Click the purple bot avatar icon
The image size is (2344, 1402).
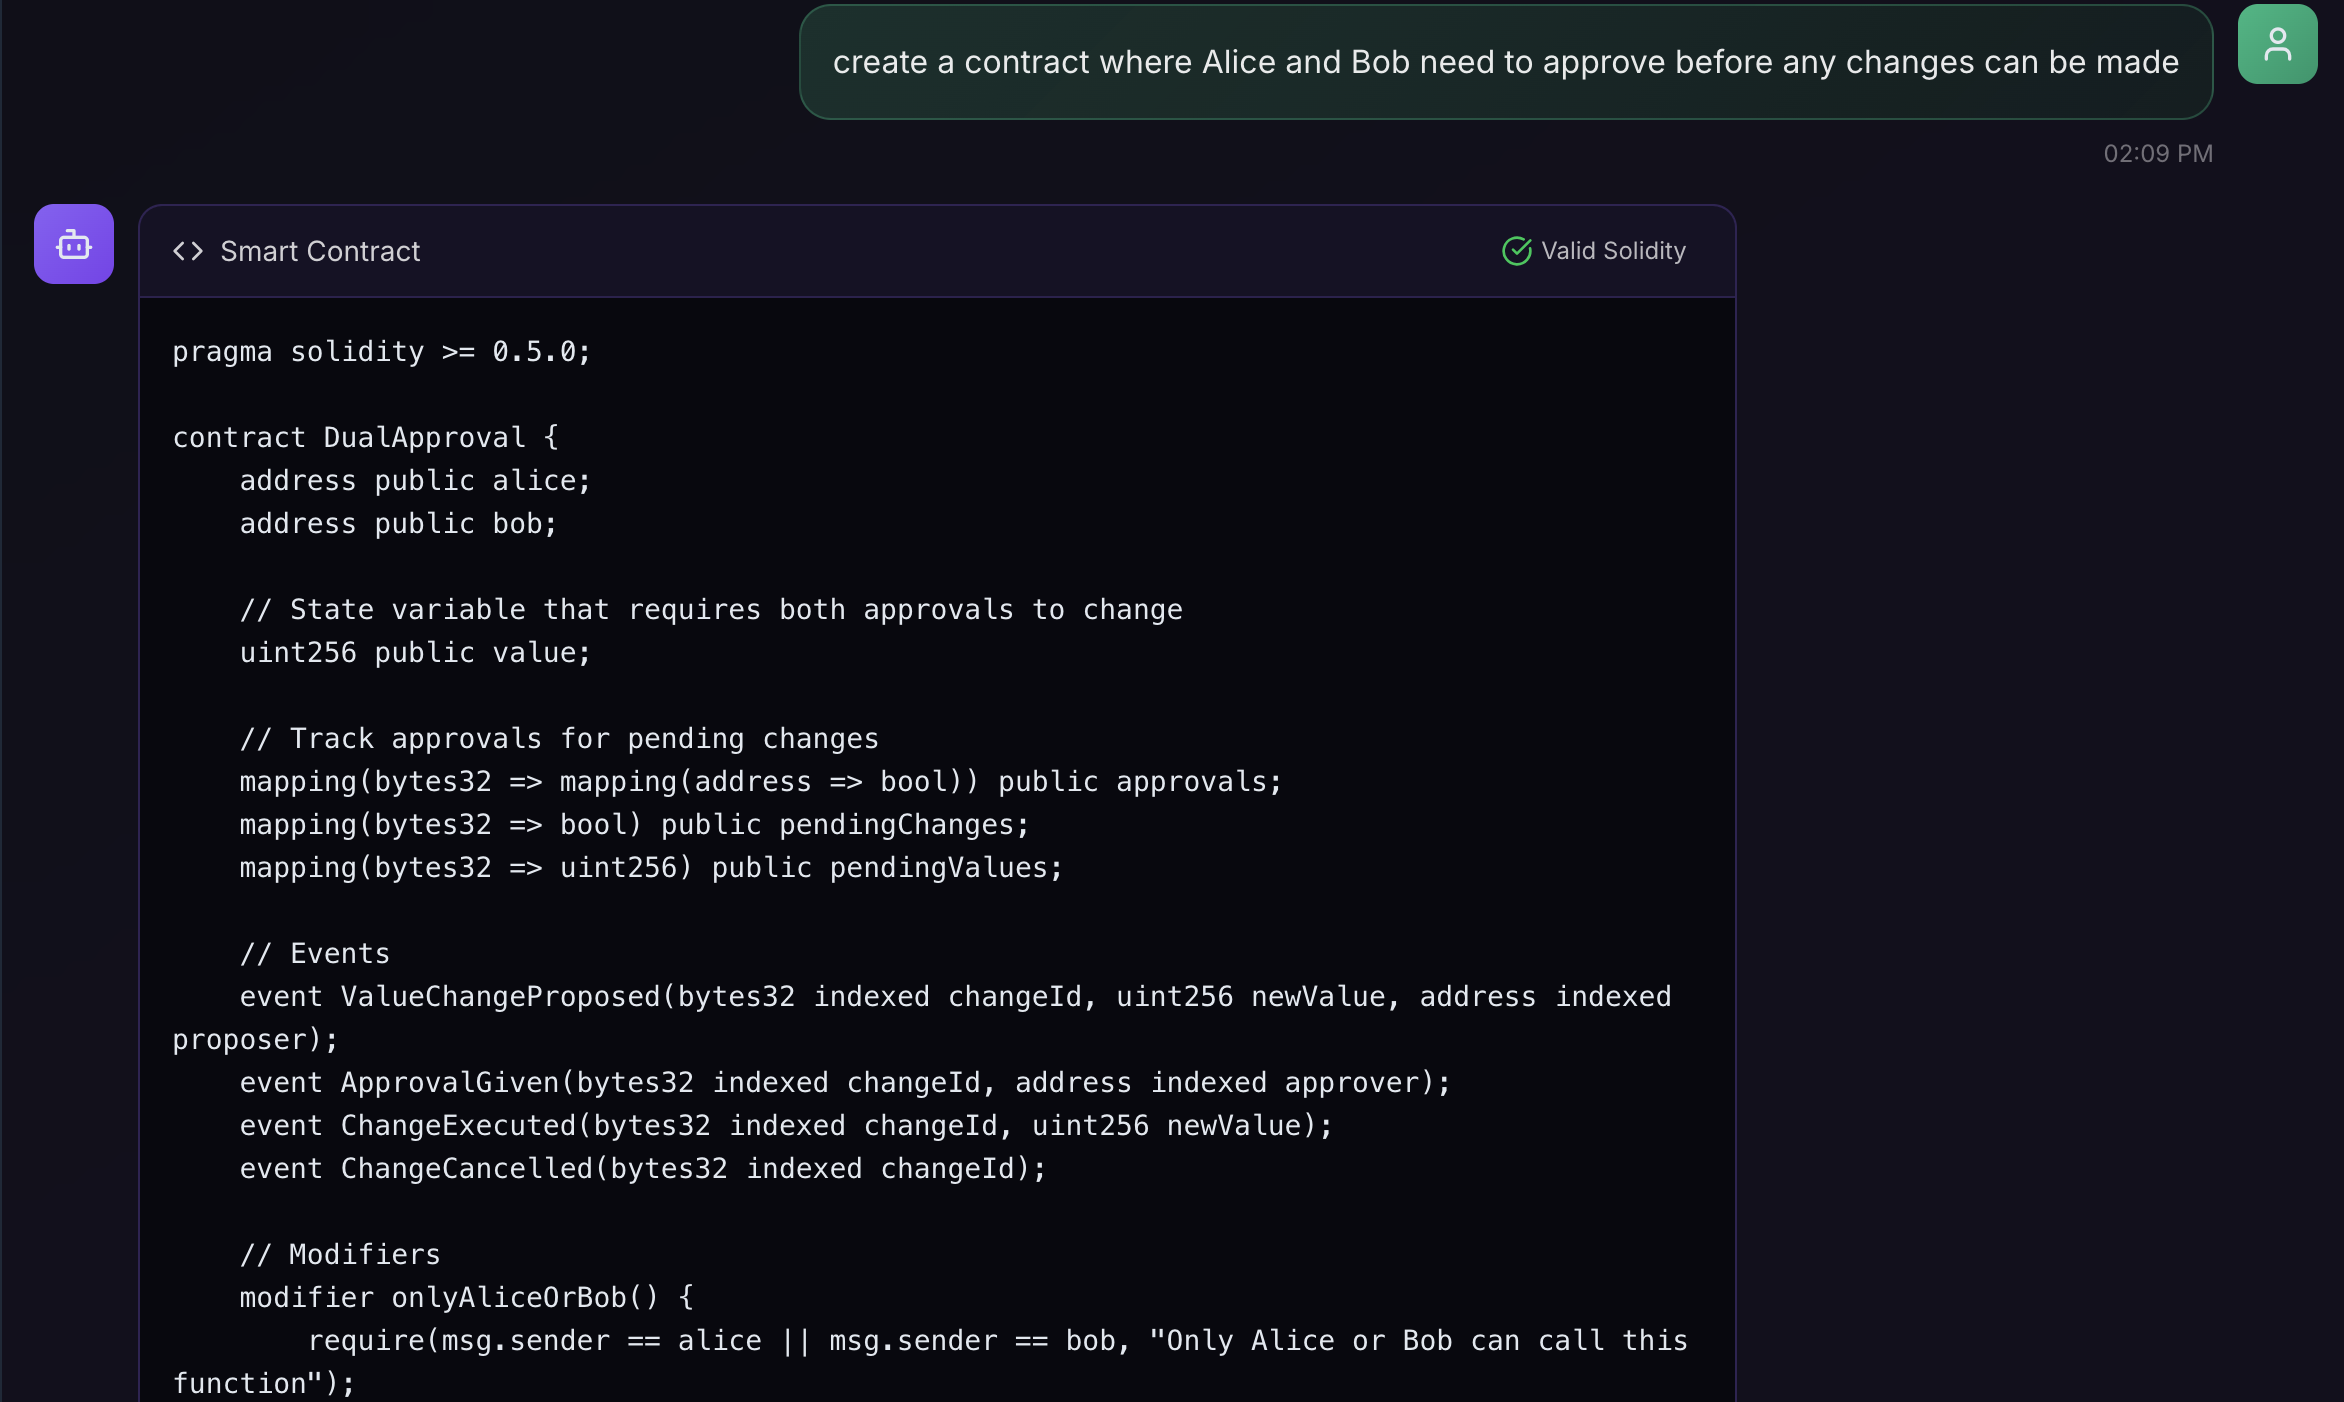click(x=74, y=244)
